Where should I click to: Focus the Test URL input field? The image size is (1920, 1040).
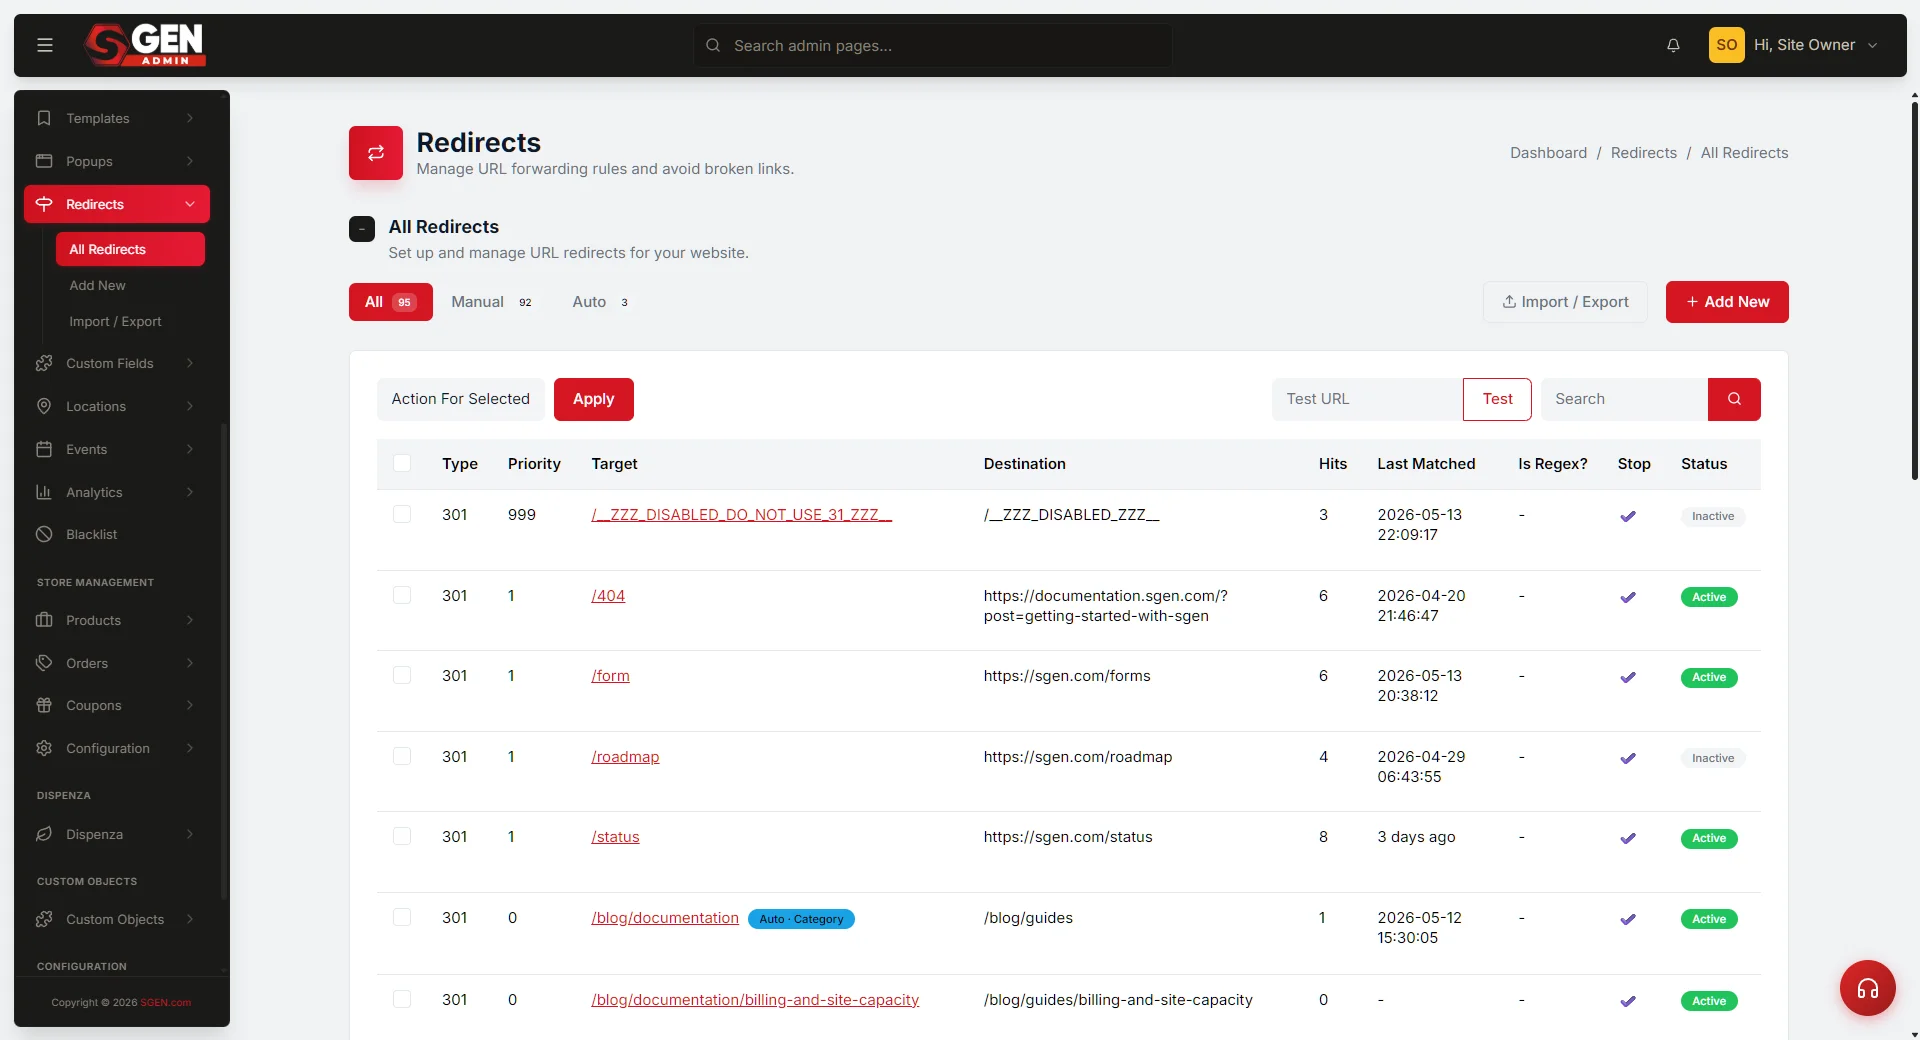pos(1367,399)
